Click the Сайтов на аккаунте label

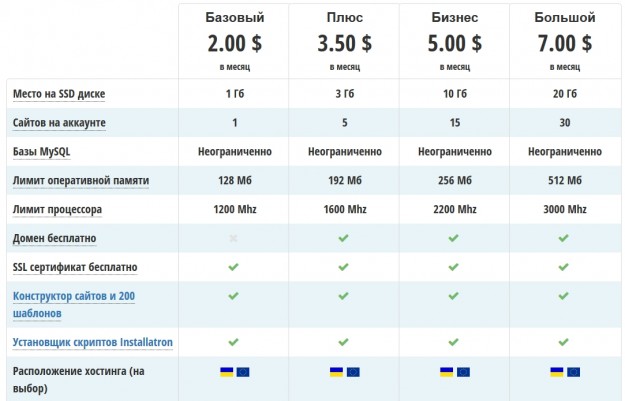[x=59, y=123]
